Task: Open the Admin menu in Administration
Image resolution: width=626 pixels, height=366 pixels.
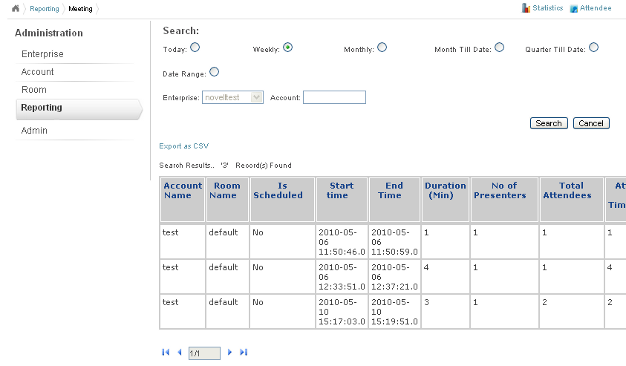Action: tap(34, 131)
